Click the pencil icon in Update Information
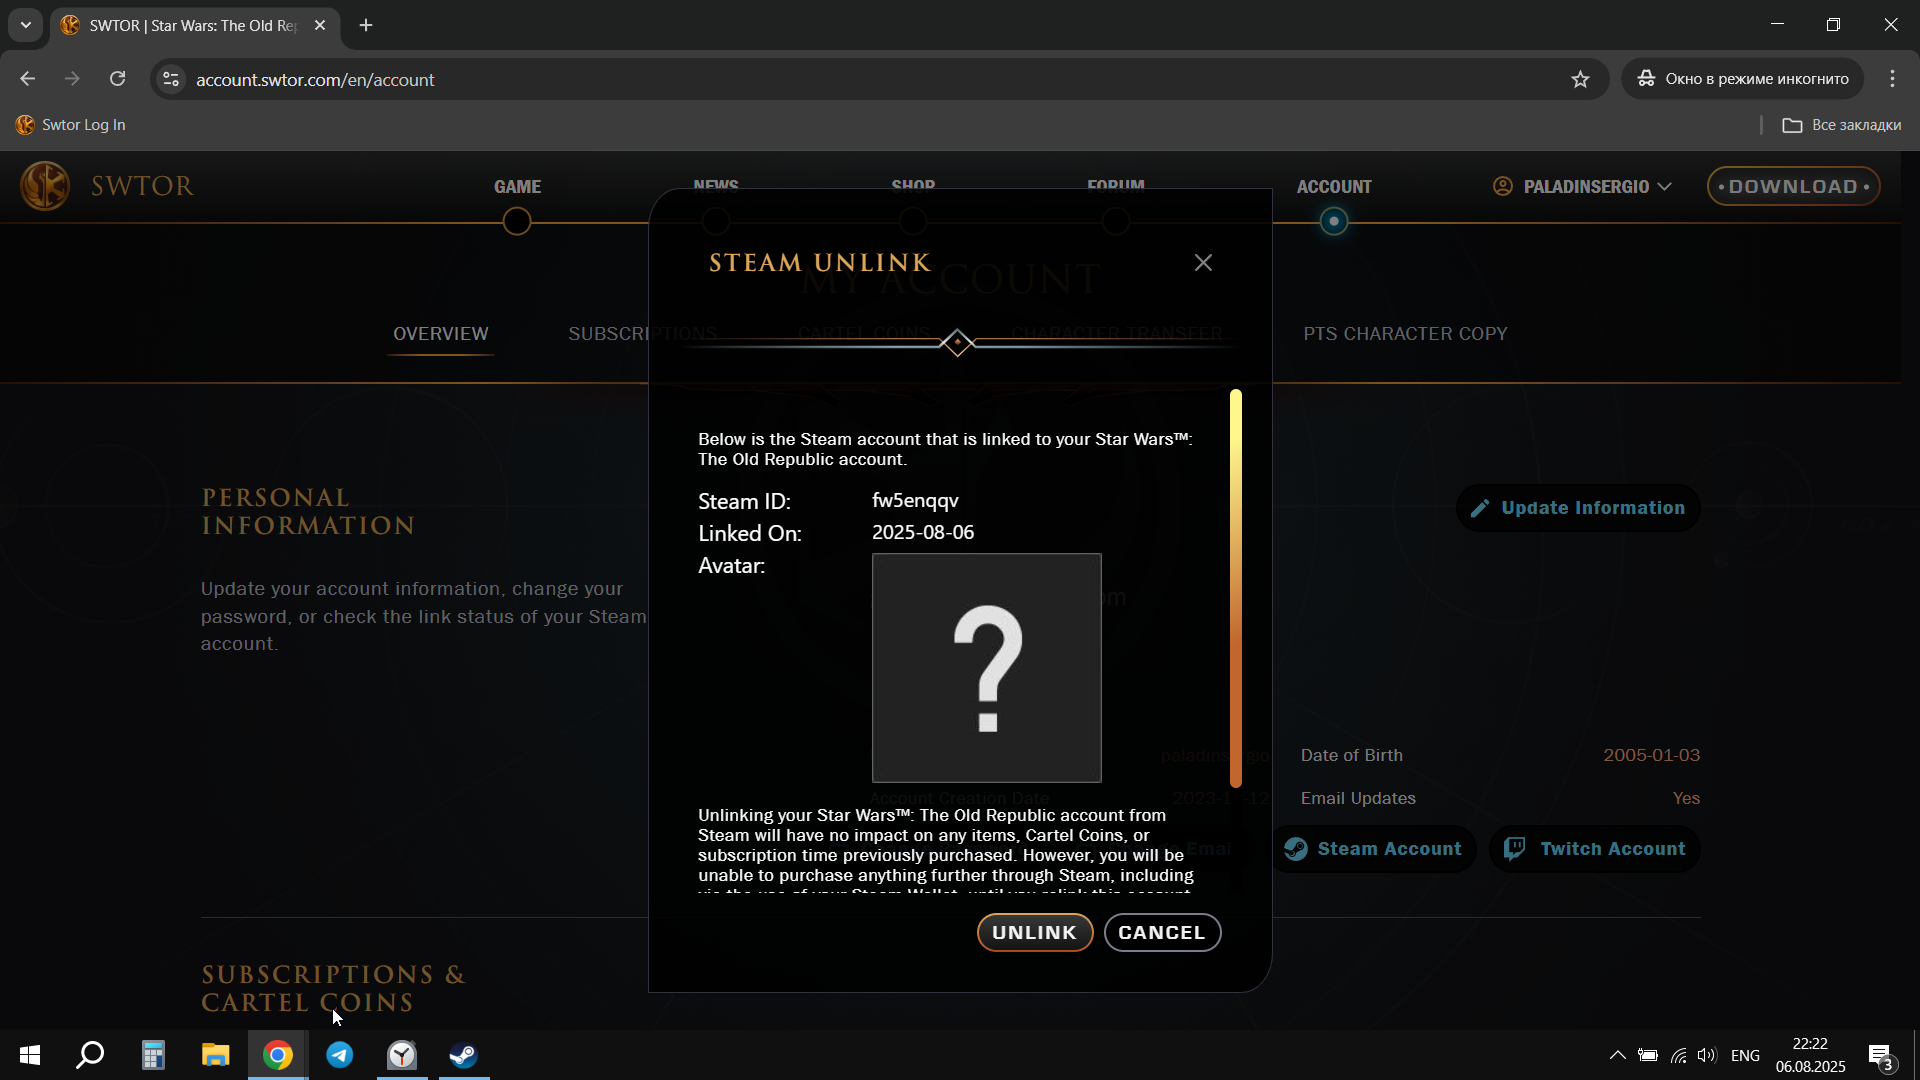1920x1080 pixels. [1480, 508]
